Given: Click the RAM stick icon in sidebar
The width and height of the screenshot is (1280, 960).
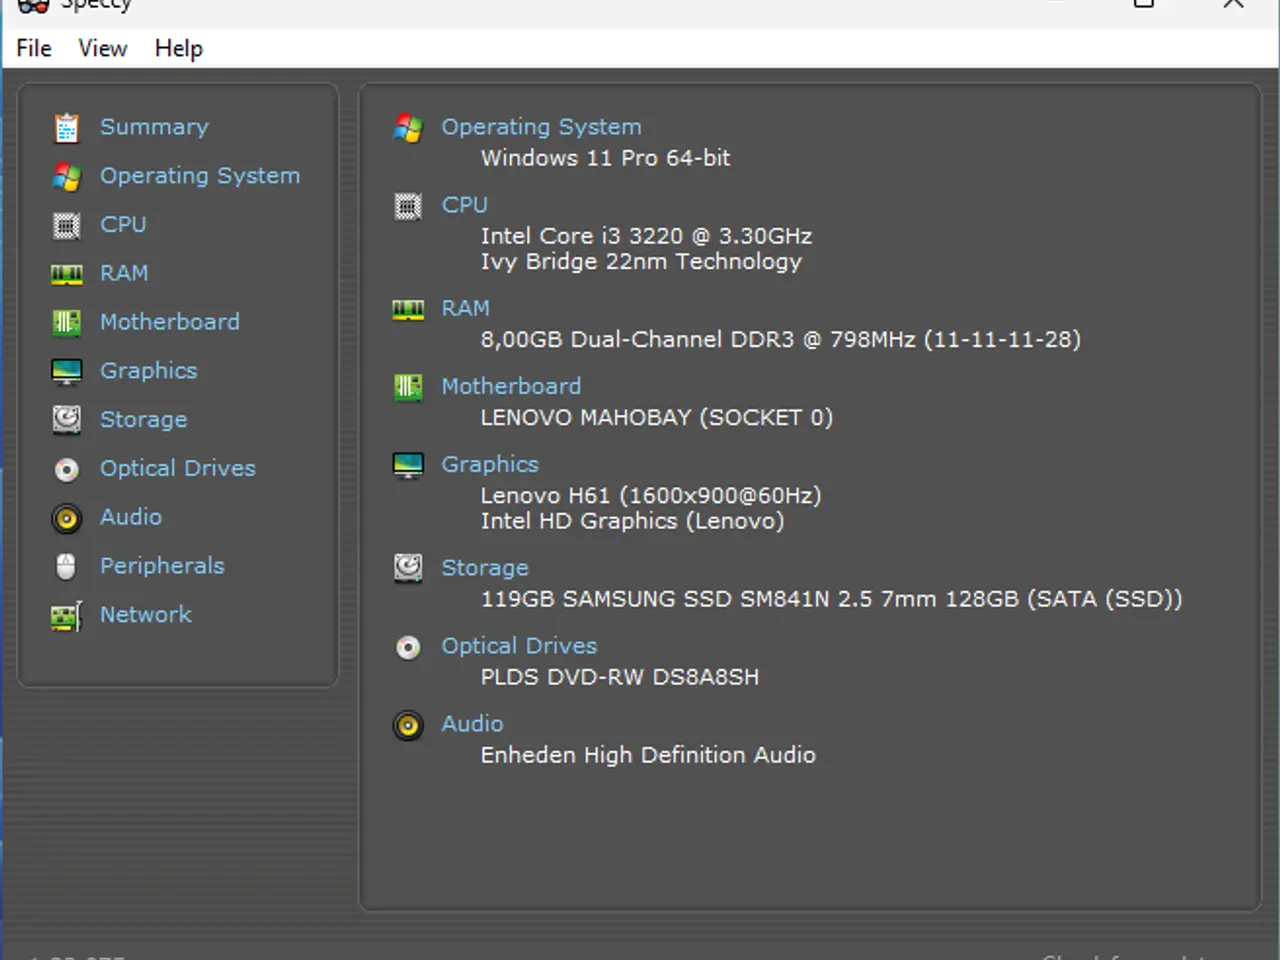Looking at the screenshot, I should click(67, 274).
